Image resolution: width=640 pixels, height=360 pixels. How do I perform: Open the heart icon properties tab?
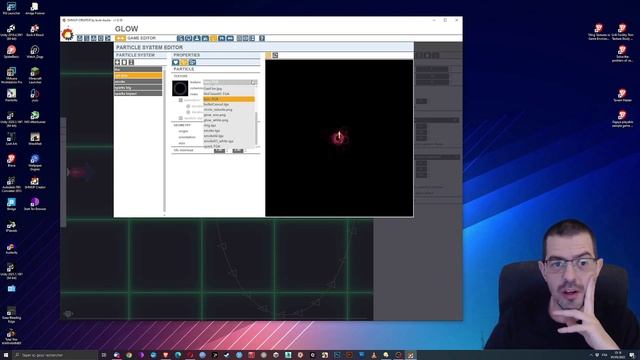tap(176, 62)
